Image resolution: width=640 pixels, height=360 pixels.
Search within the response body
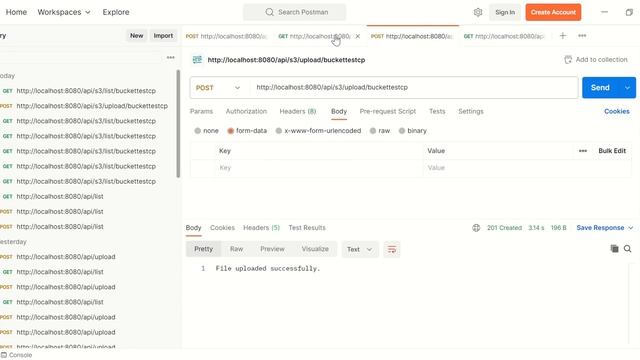click(627, 249)
